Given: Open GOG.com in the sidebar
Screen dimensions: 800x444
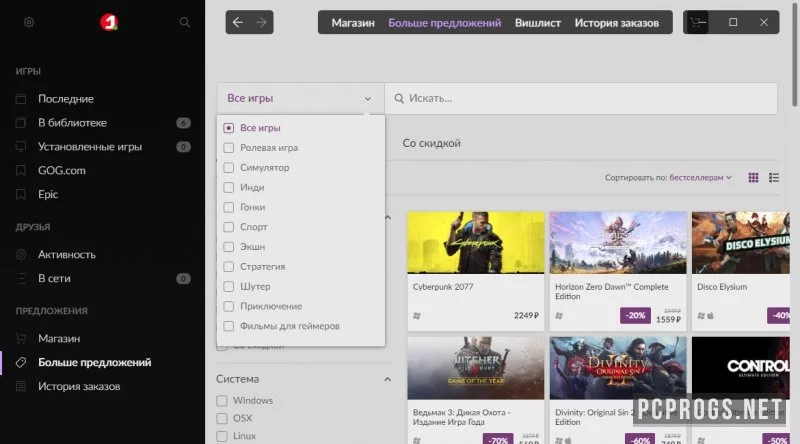Looking at the screenshot, I should click(x=62, y=170).
